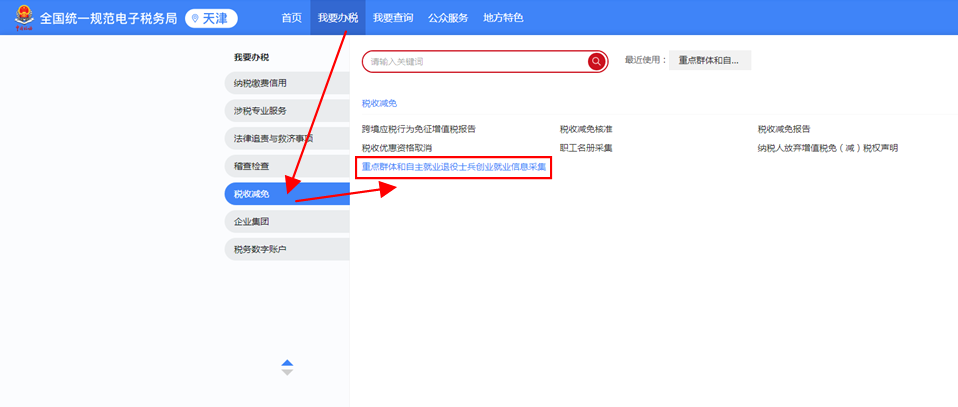Open 税收减免报告 link
This screenshot has height=407, width=958.
(784, 129)
